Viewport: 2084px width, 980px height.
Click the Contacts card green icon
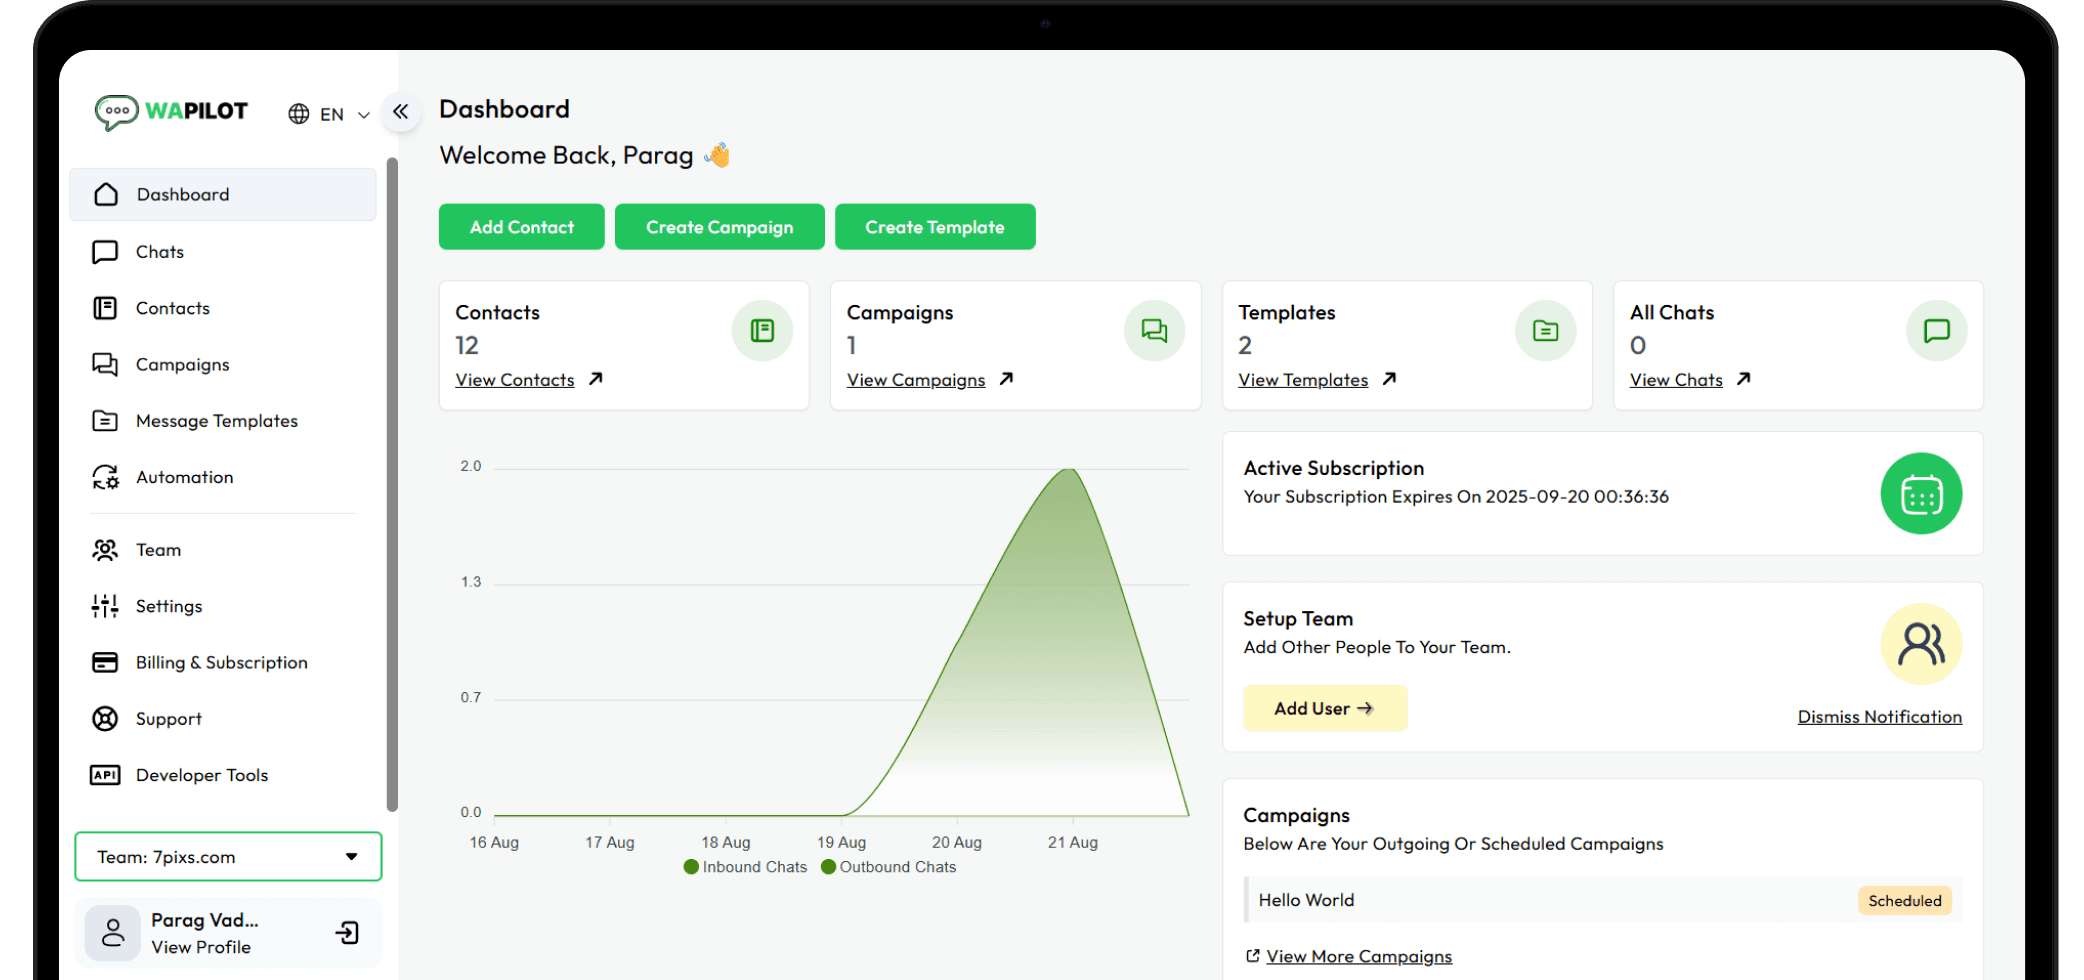point(762,331)
